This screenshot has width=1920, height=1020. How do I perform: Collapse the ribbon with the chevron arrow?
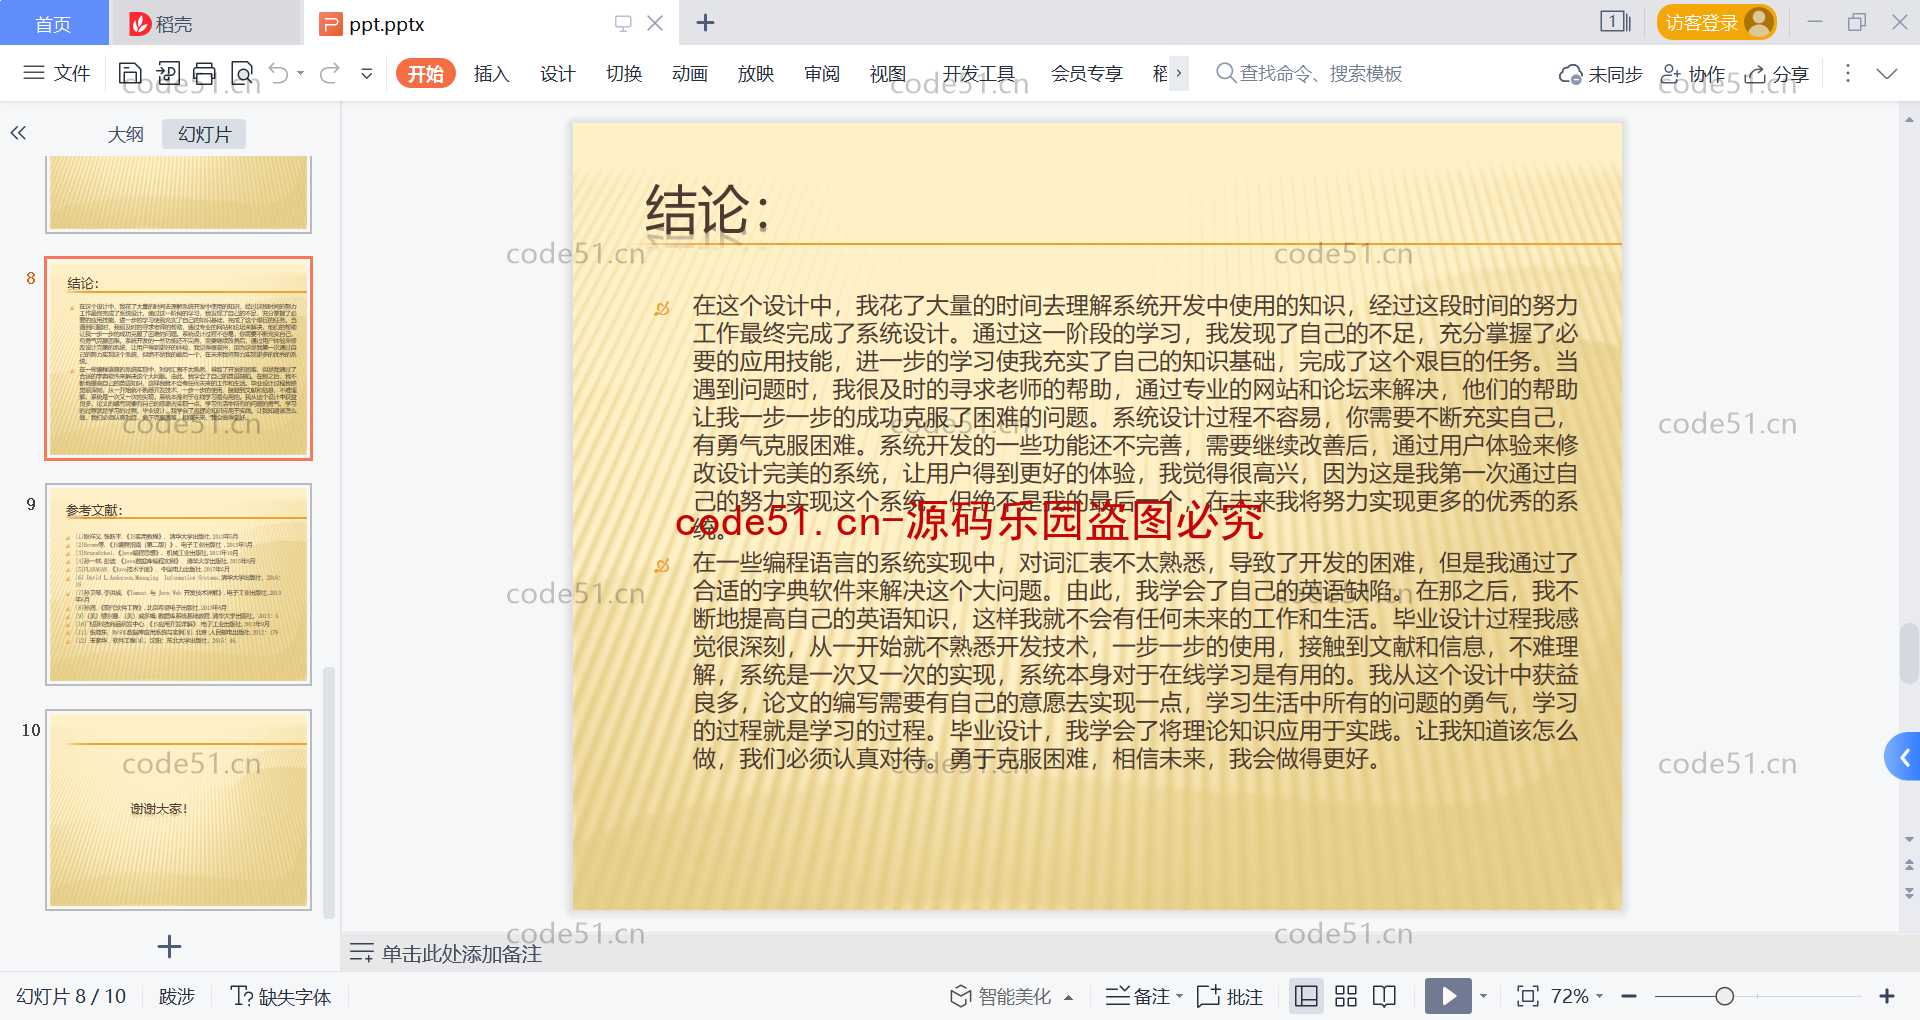(x=1887, y=73)
